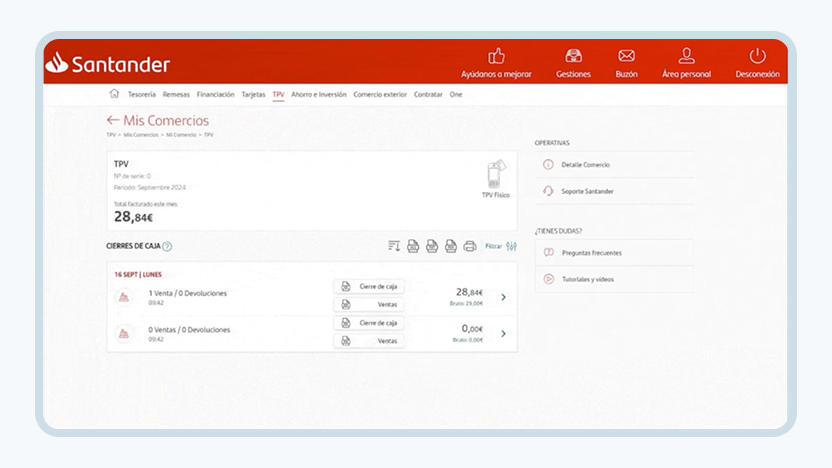
Task: Open Soporte Santander option
Action: point(614,191)
